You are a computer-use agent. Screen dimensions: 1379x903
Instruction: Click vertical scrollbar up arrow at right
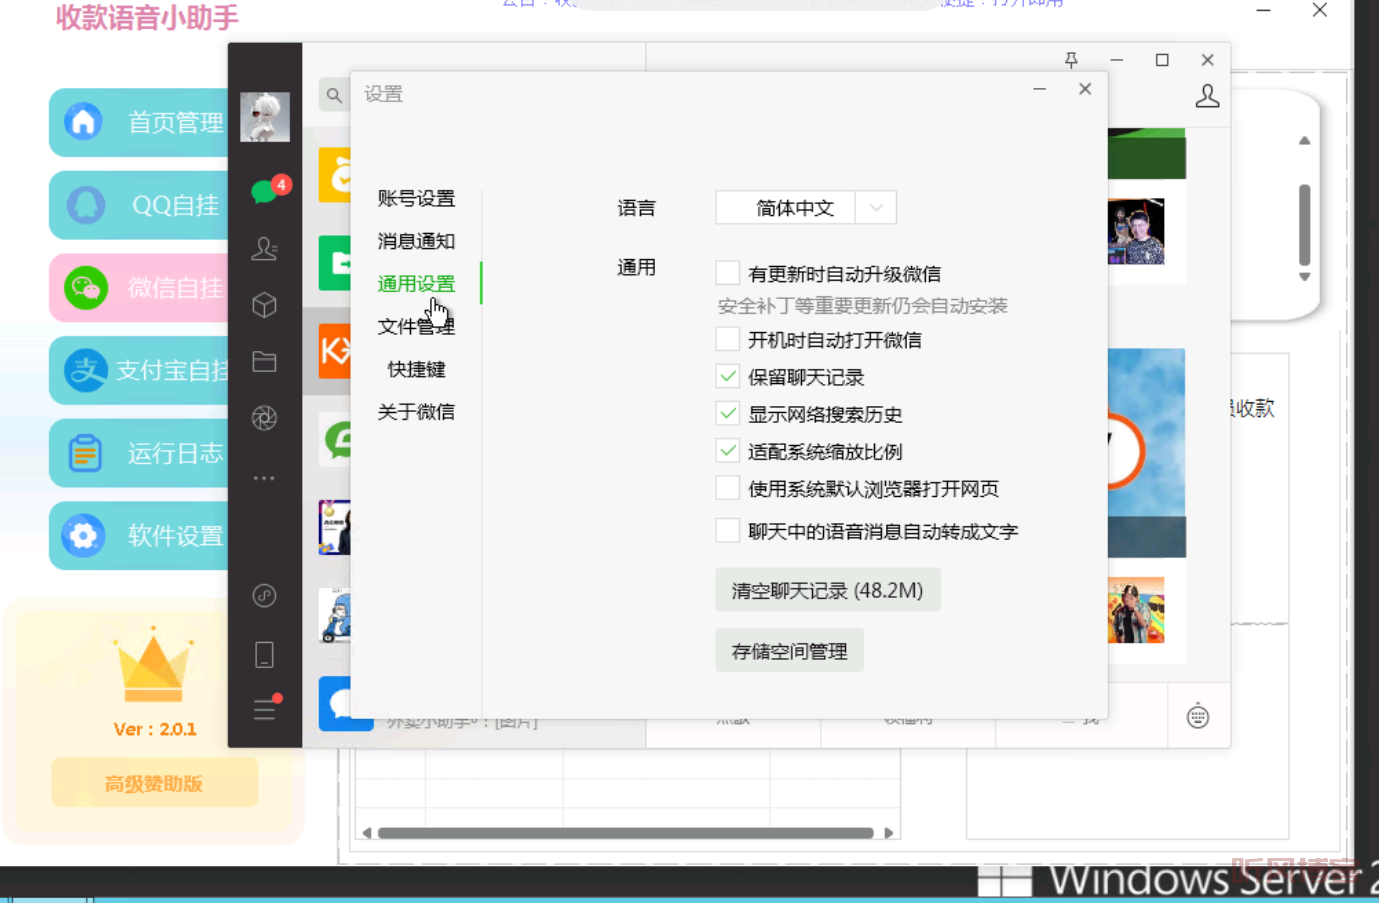(x=1304, y=141)
